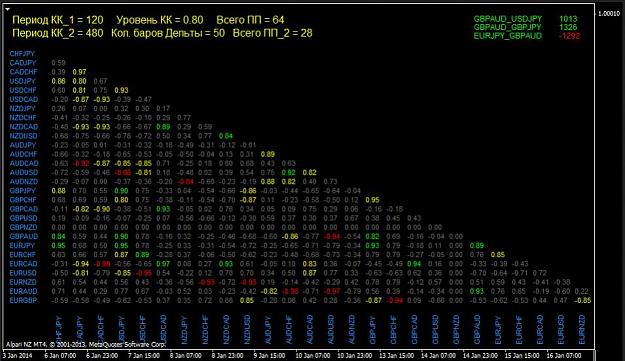Click the '10 Jan 23:00' time axis label
This screenshot has height=361, width=625.
[354, 355]
